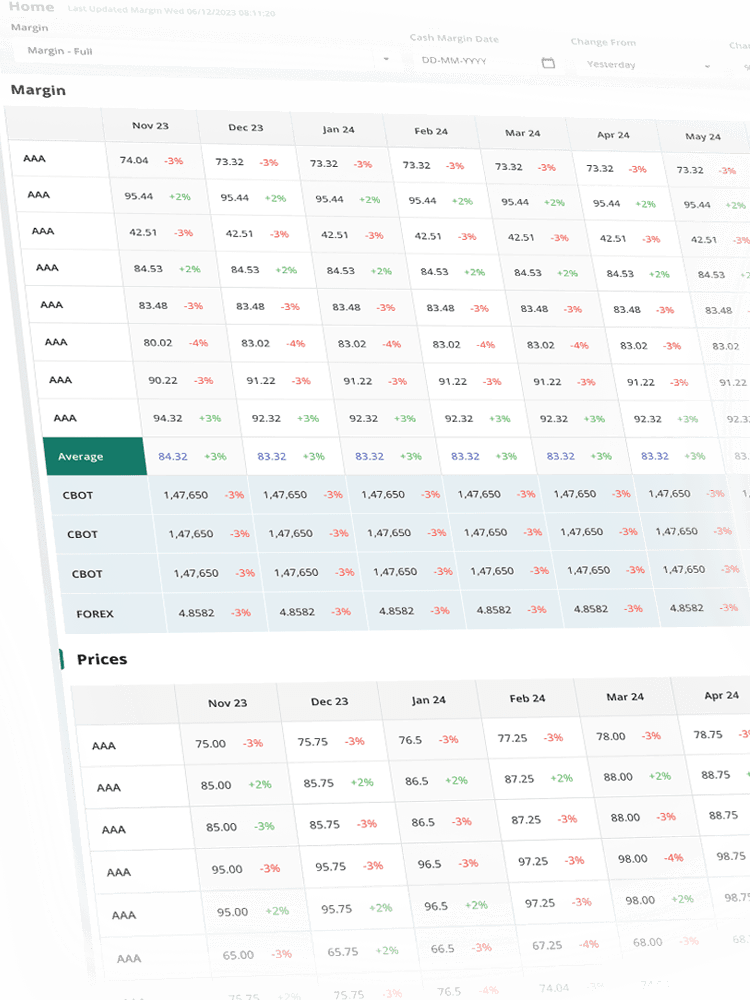Click the 74.04 margin cell for Nov 23
750x1000 pixels.
tap(133, 160)
